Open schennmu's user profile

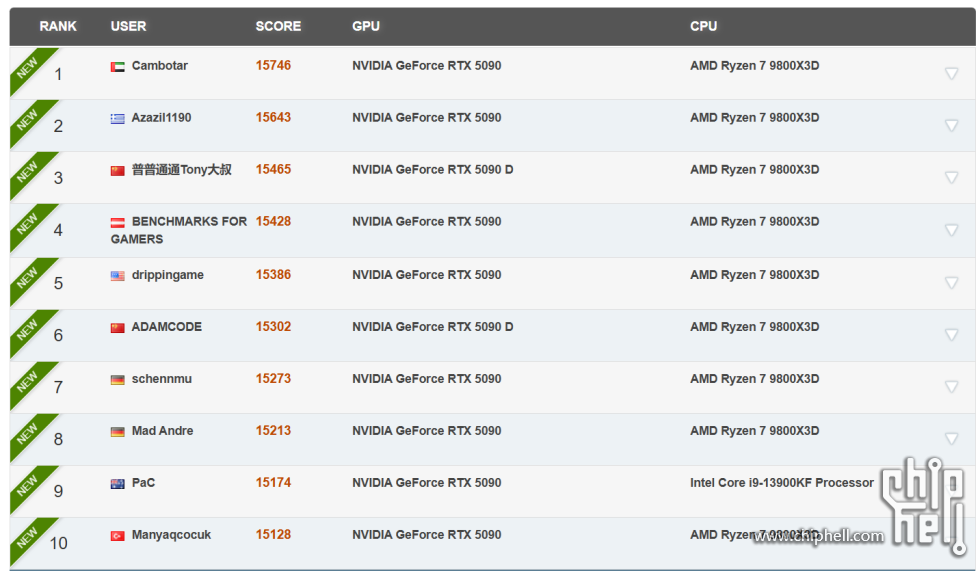click(161, 379)
